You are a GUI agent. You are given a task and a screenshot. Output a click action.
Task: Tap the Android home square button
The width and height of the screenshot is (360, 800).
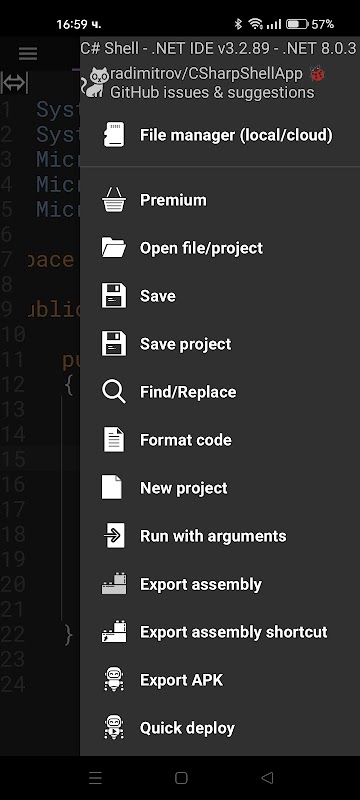181,778
